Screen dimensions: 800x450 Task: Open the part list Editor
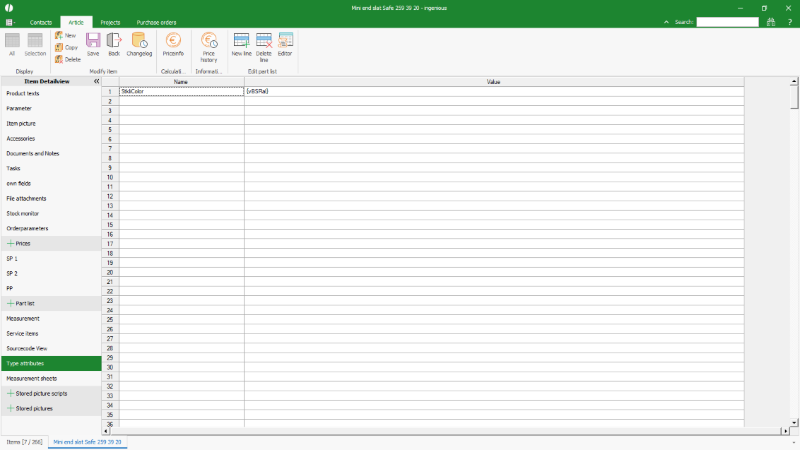pyautogui.click(x=285, y=44)
